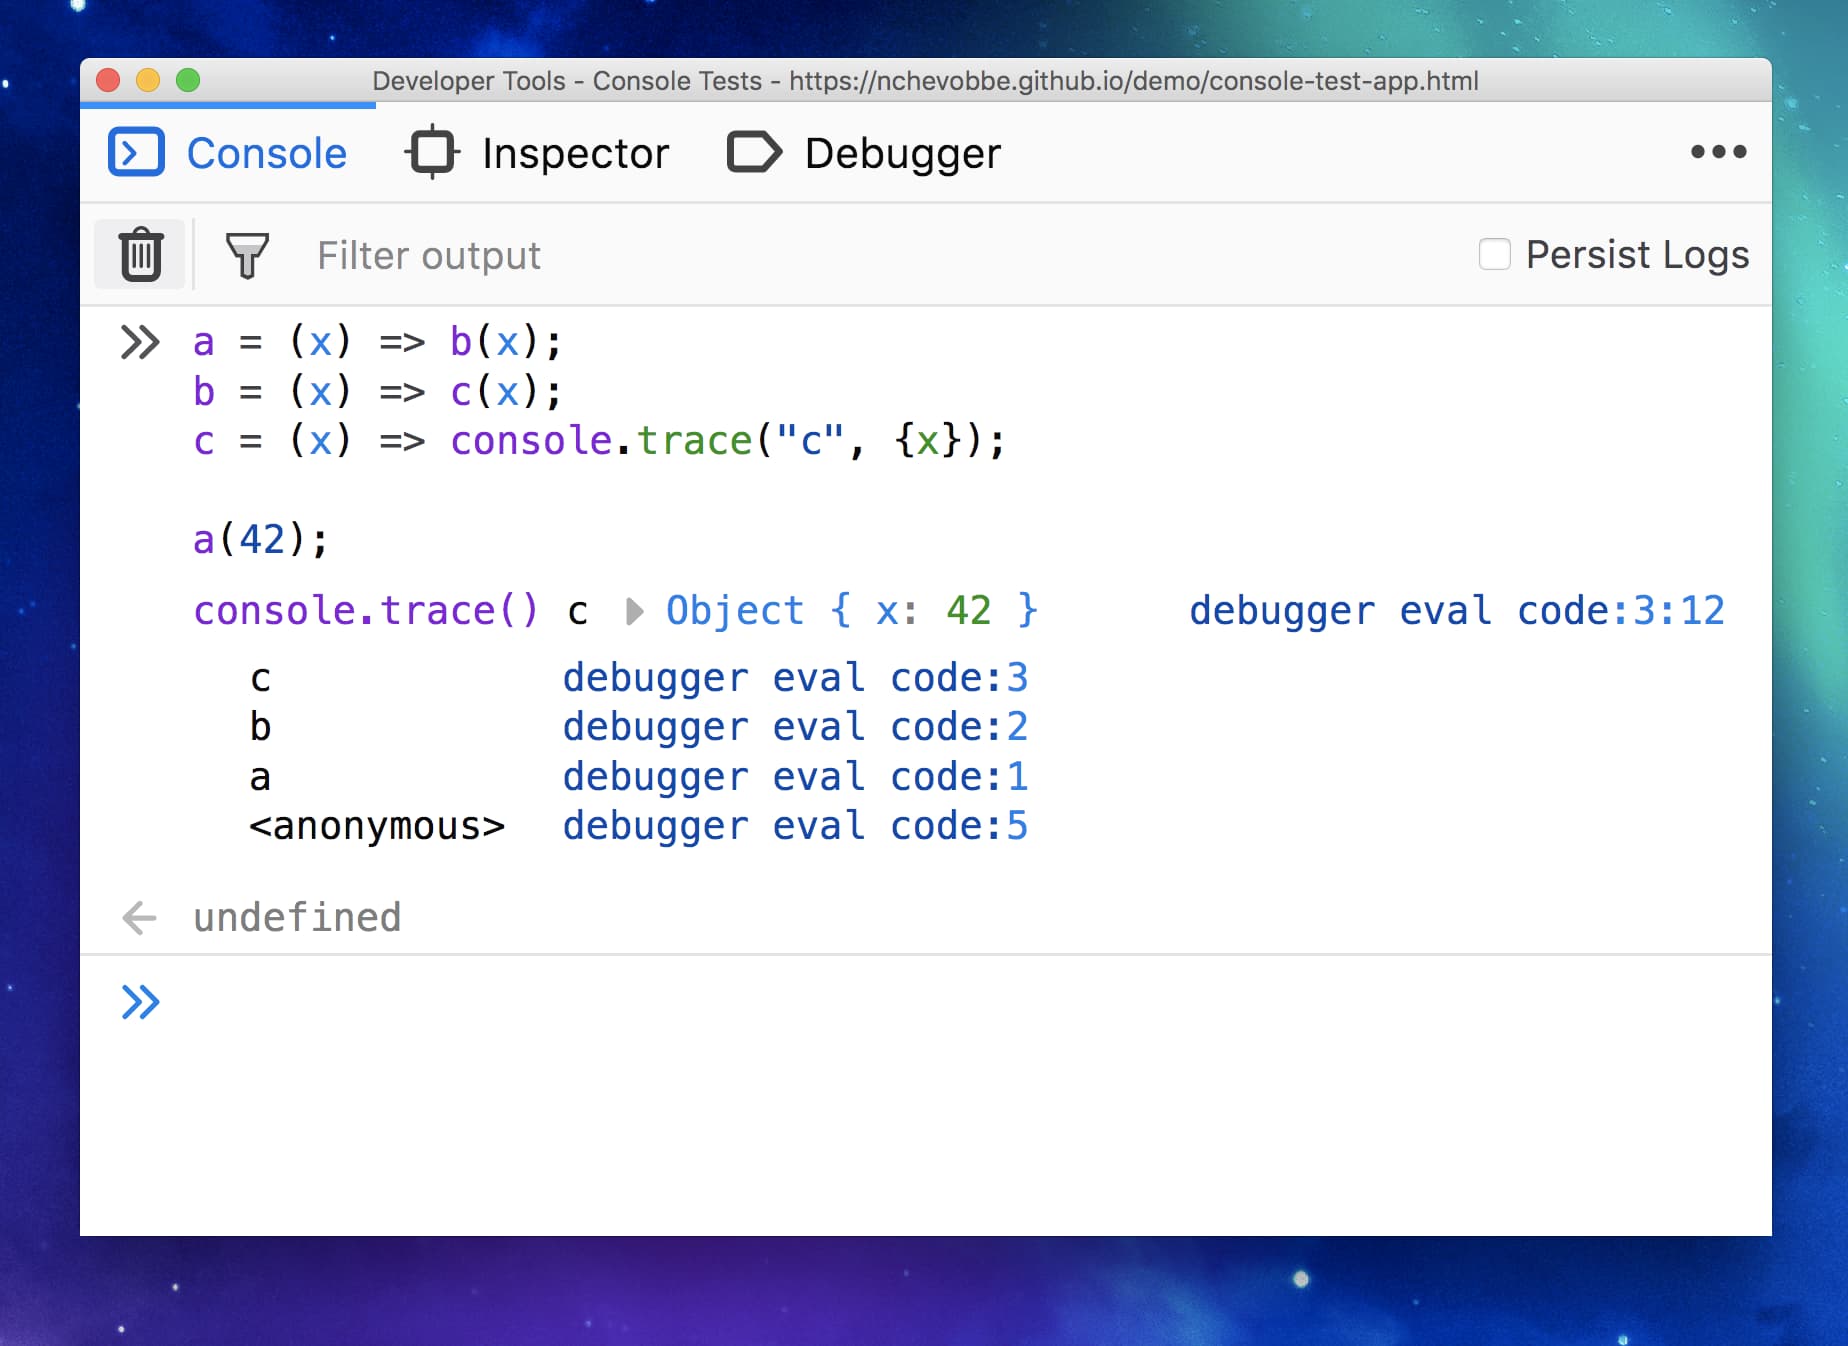Image resolution: width=1848 pixels, height=1346 pixels.
Task: Click the undefined result value
Action: pos(297,917)
